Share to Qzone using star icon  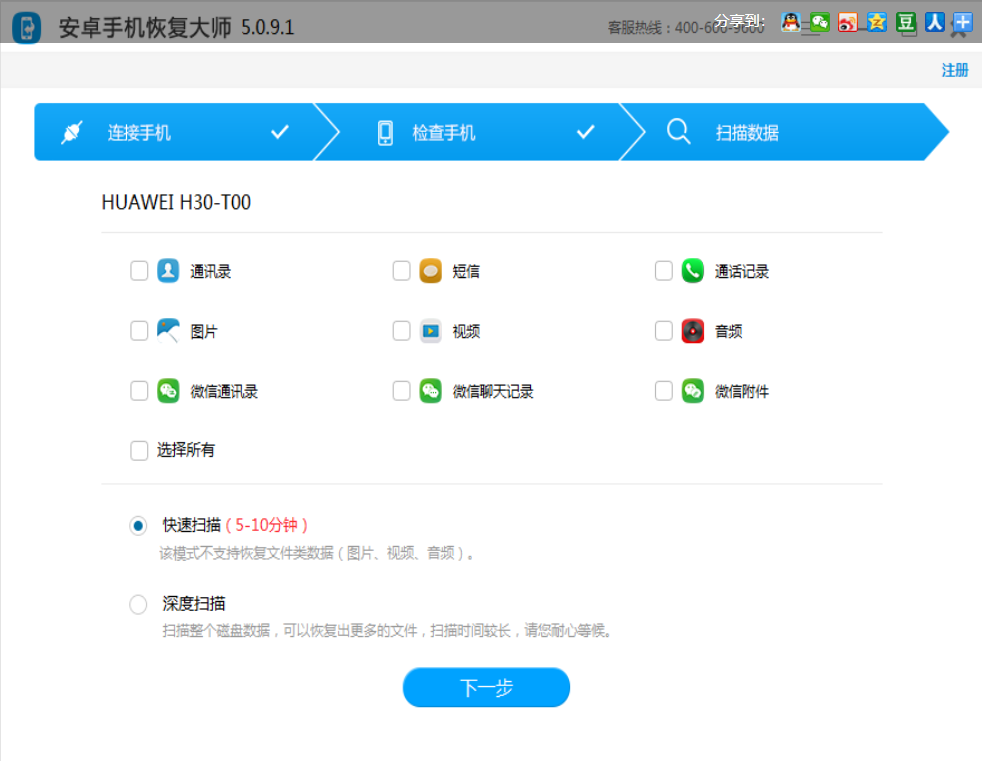click(x=877, y=22)
